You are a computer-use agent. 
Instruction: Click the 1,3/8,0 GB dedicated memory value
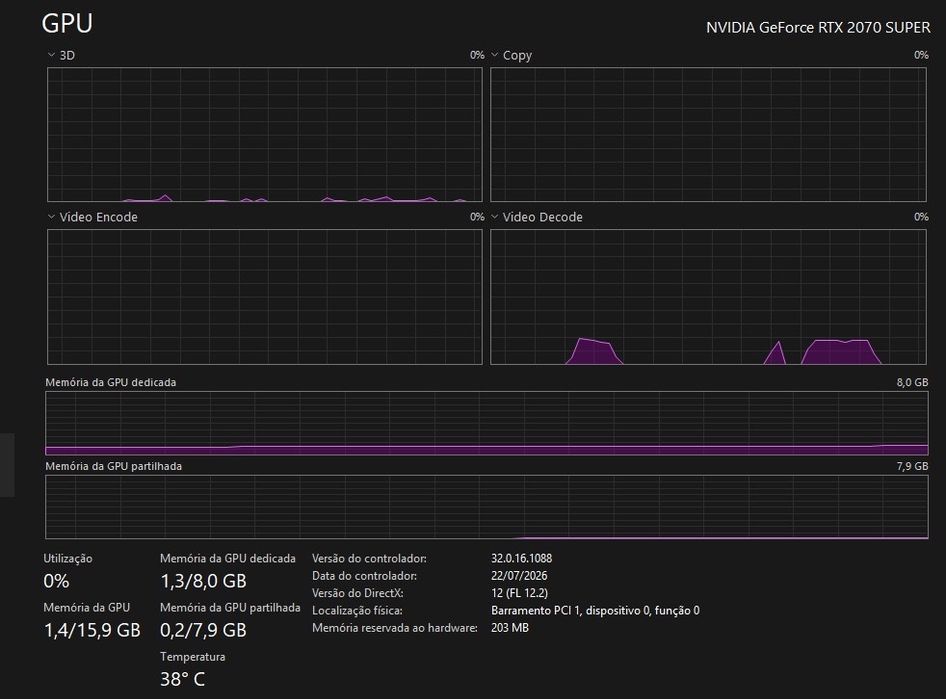tap(203, 581)
